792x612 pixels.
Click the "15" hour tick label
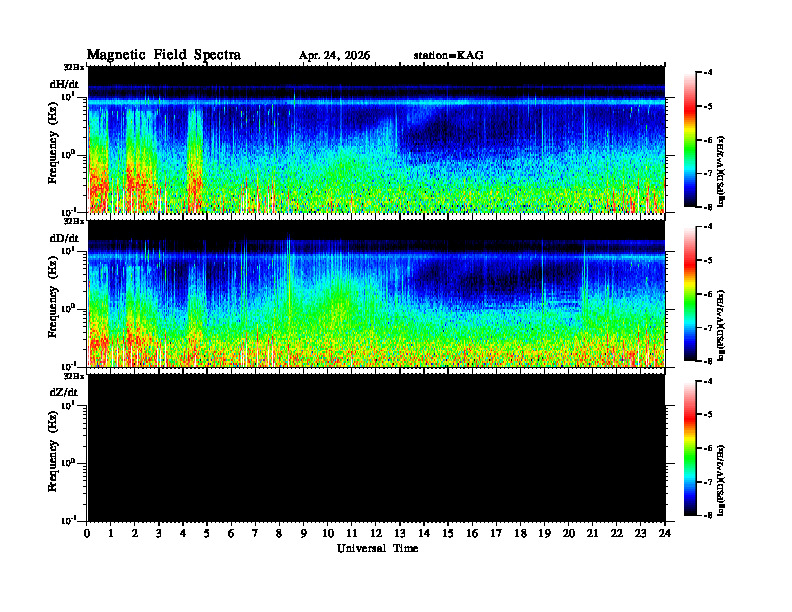[448, 534]
